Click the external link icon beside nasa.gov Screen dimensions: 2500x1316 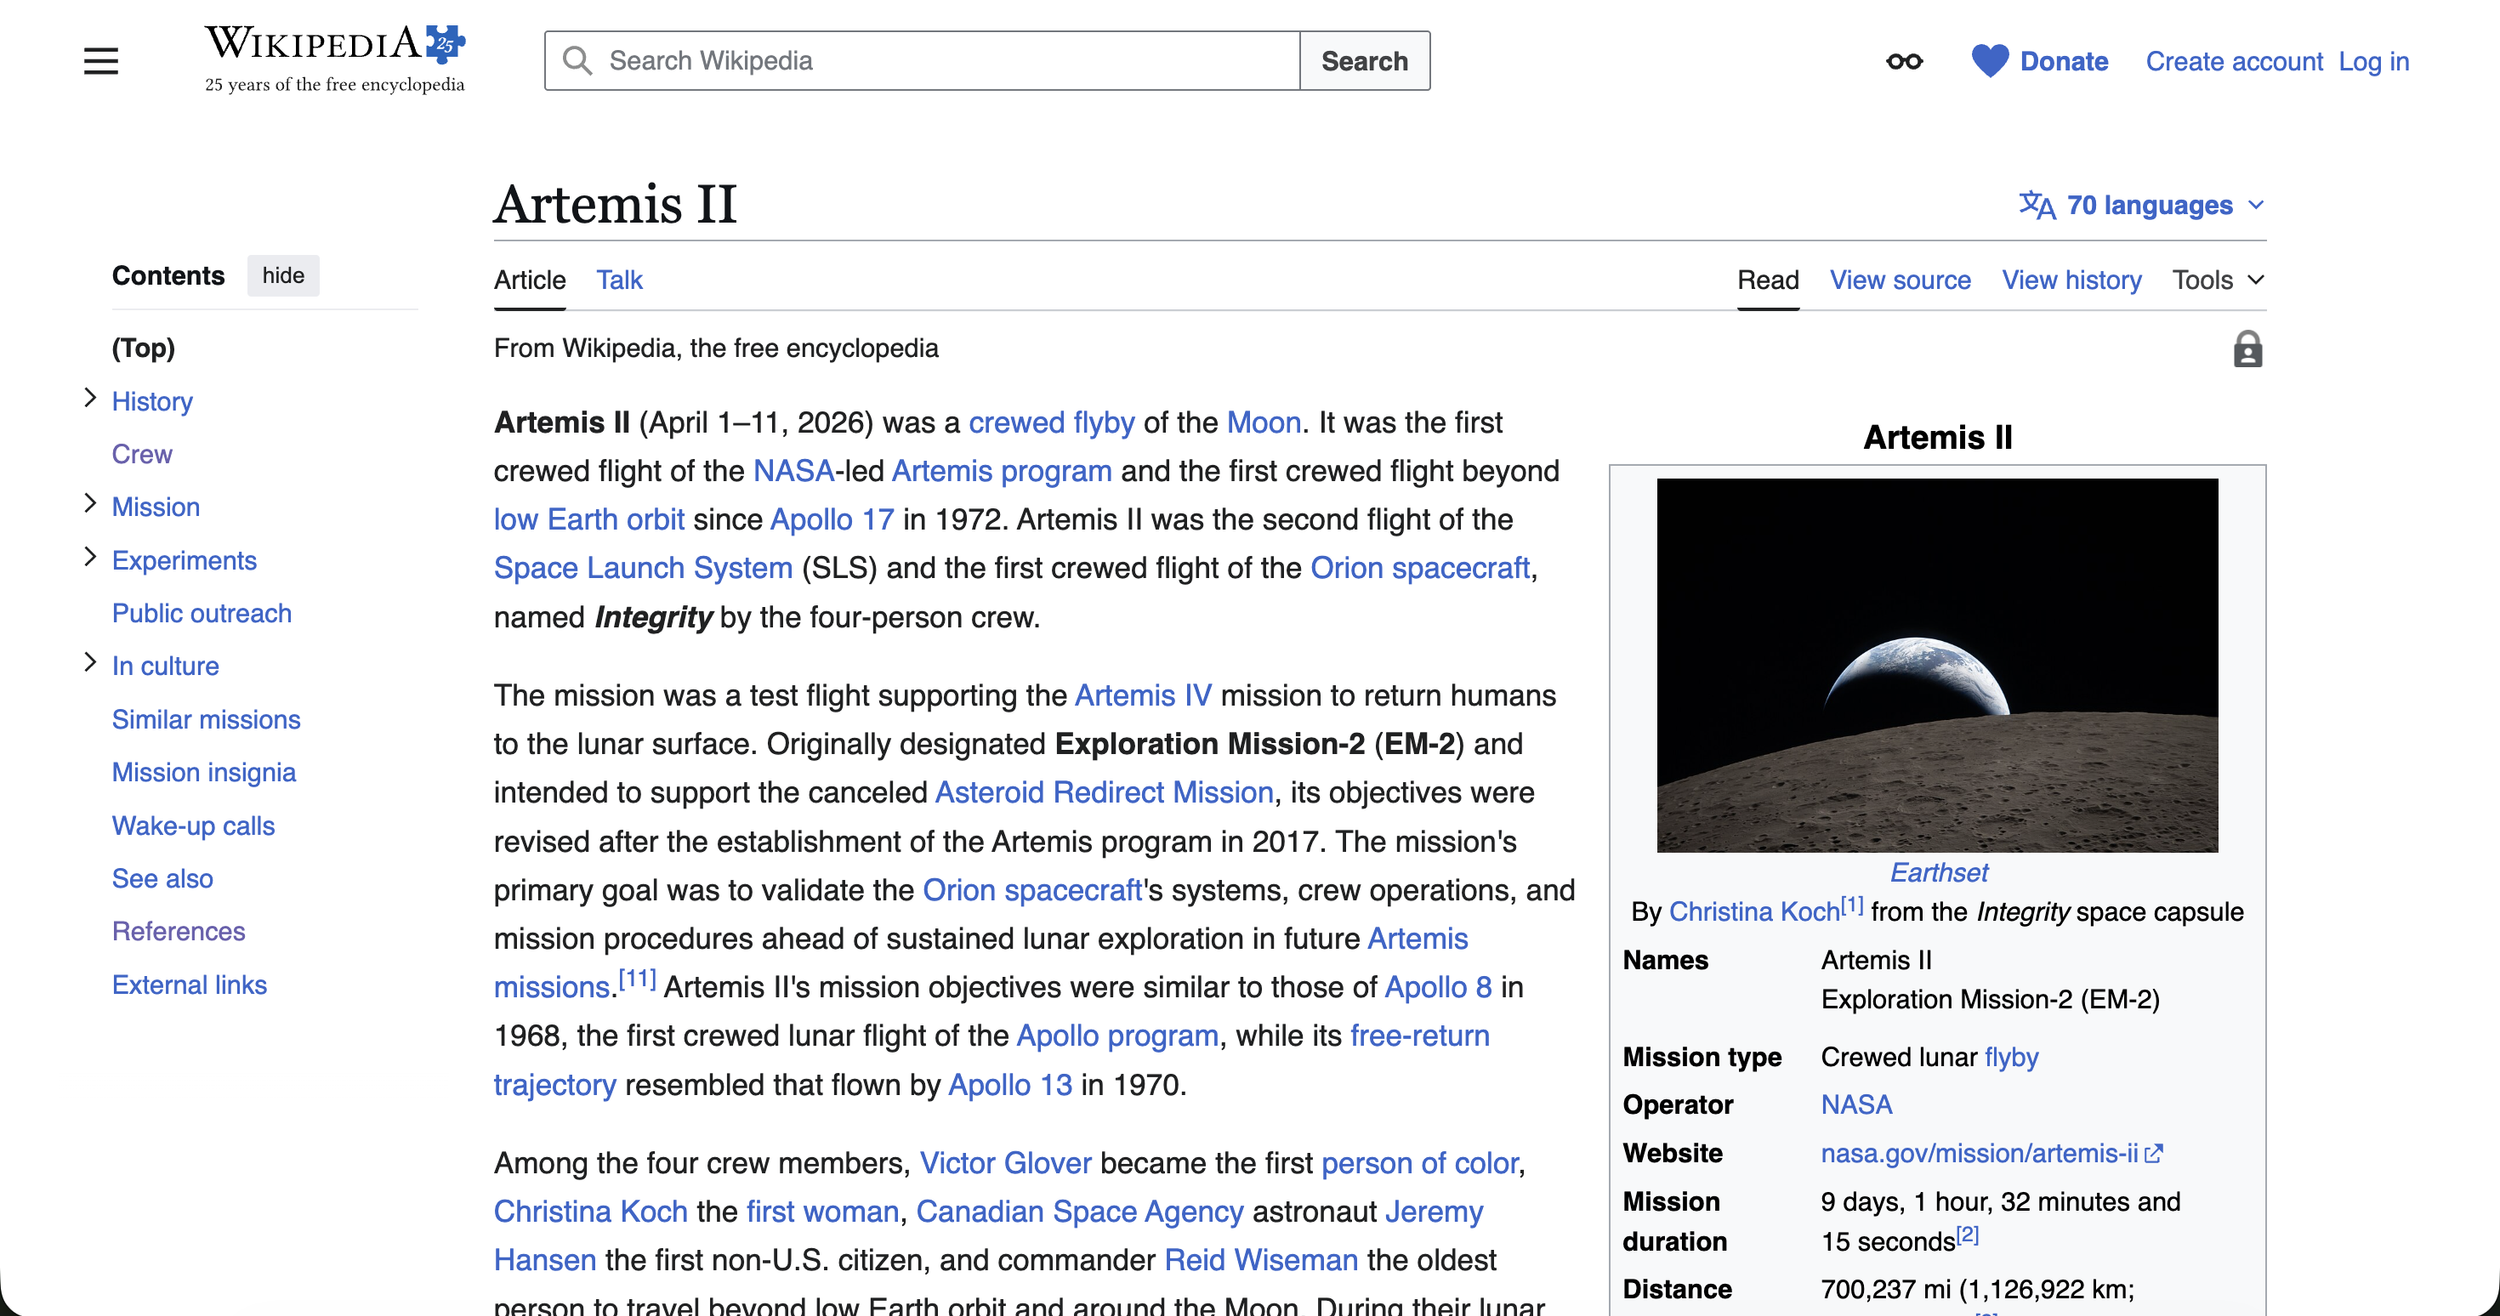(2154, 1154)
